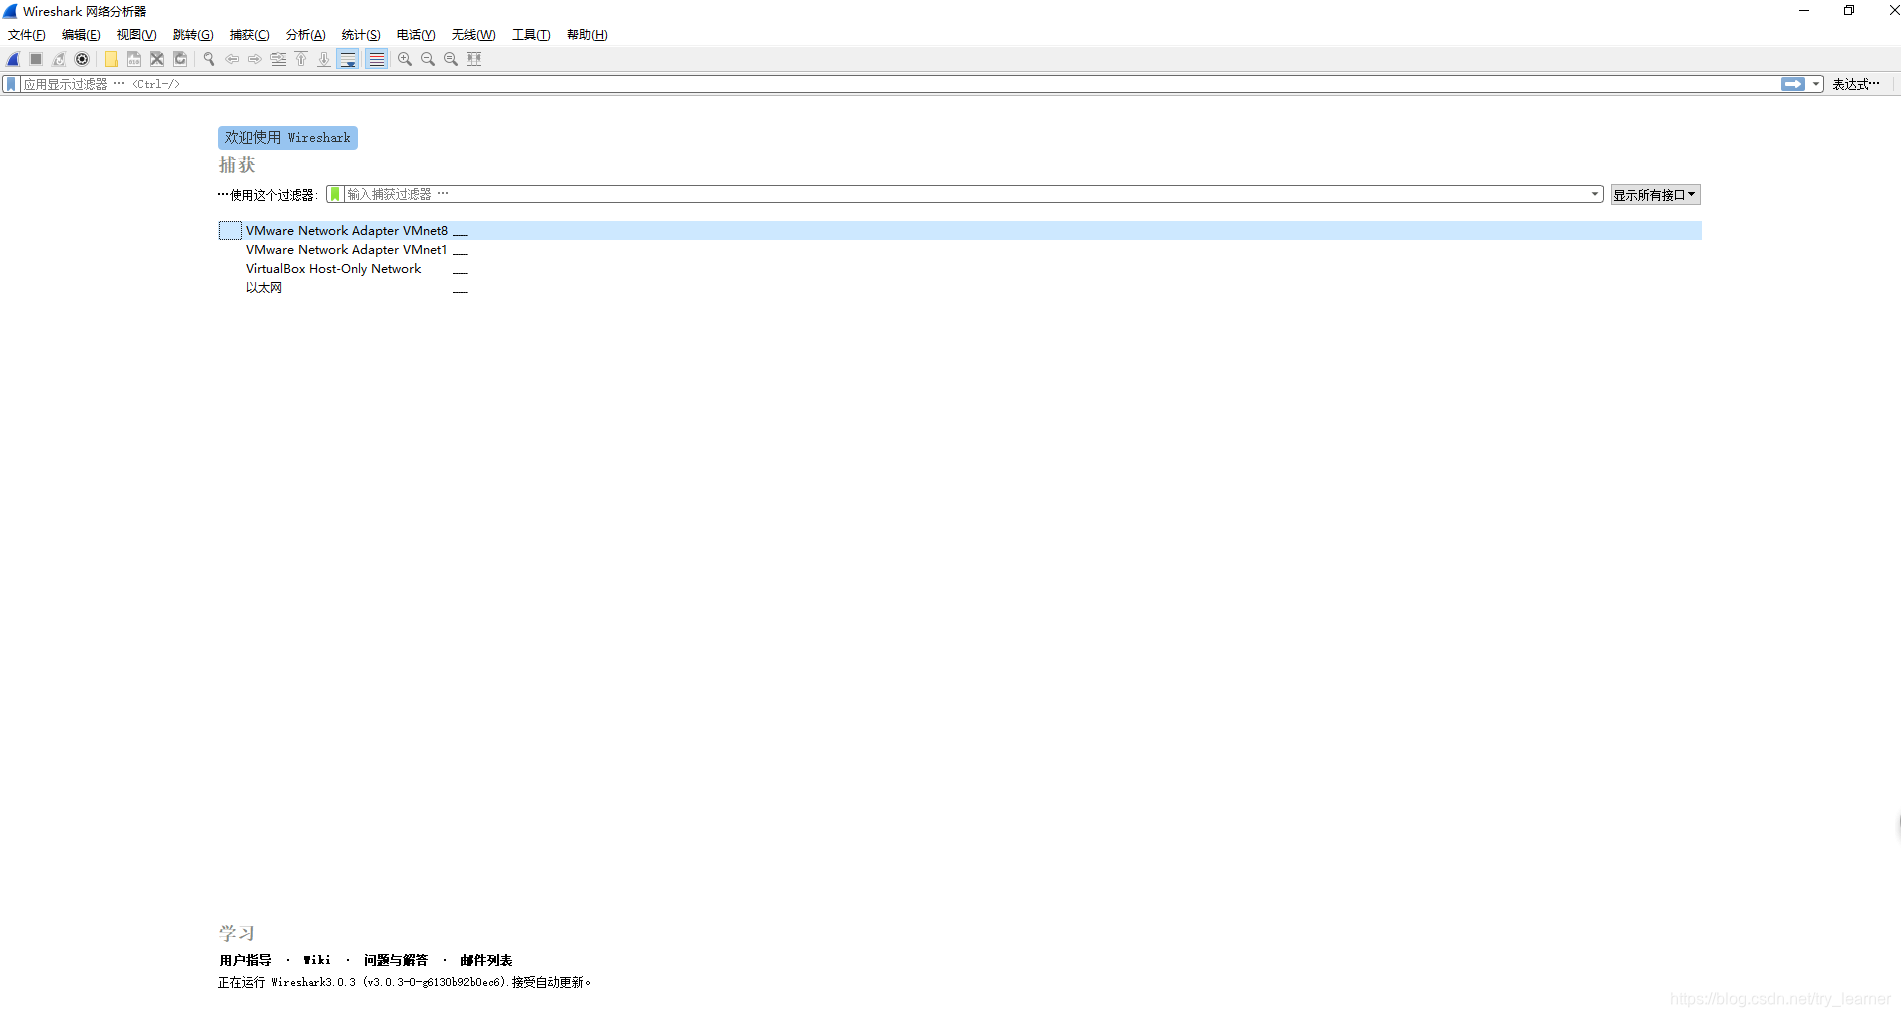Viewport: 1901px width, 1017px height.
Task: Apply display filter with blue arrow button
Action: tap(1793, 84)
